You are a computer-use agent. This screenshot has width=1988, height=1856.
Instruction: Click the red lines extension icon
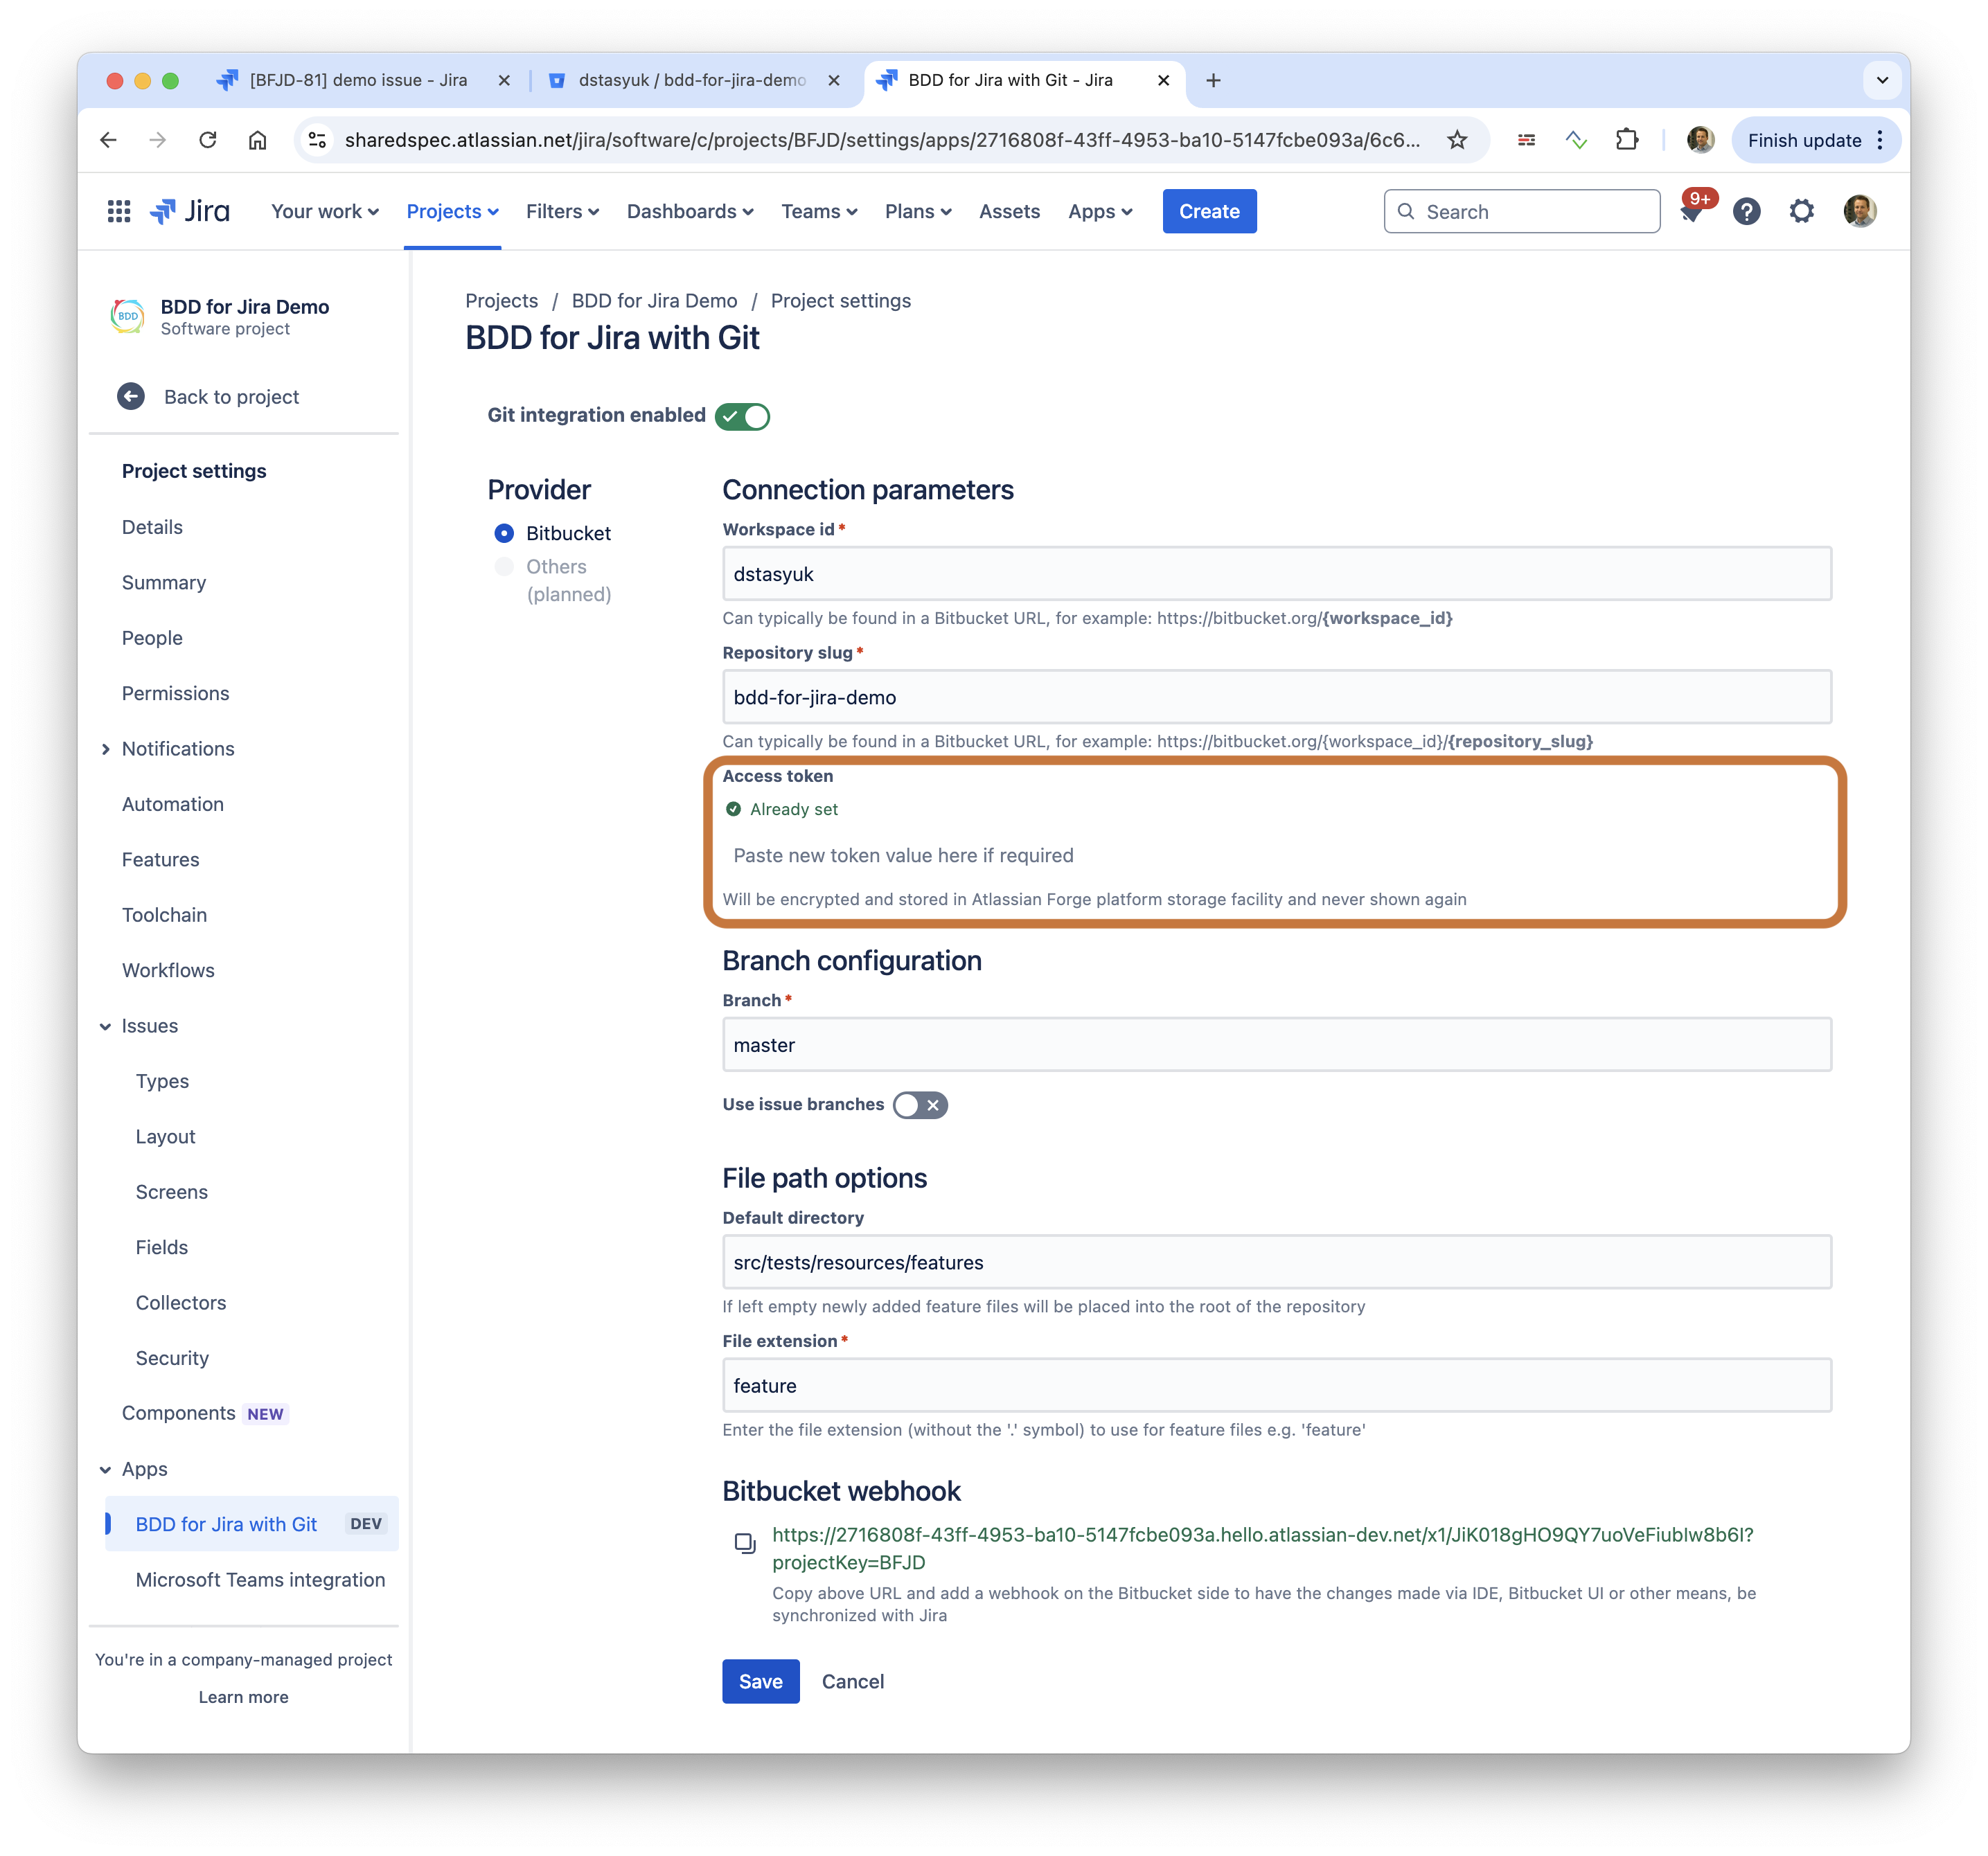point(1526,140)
